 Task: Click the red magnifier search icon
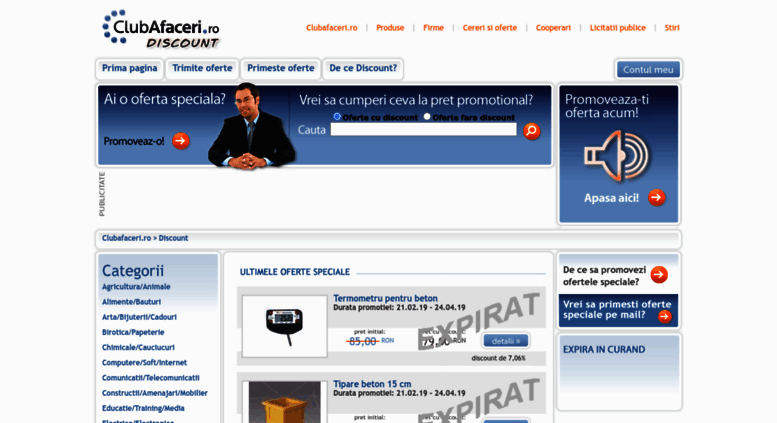[x=532, y=131]
